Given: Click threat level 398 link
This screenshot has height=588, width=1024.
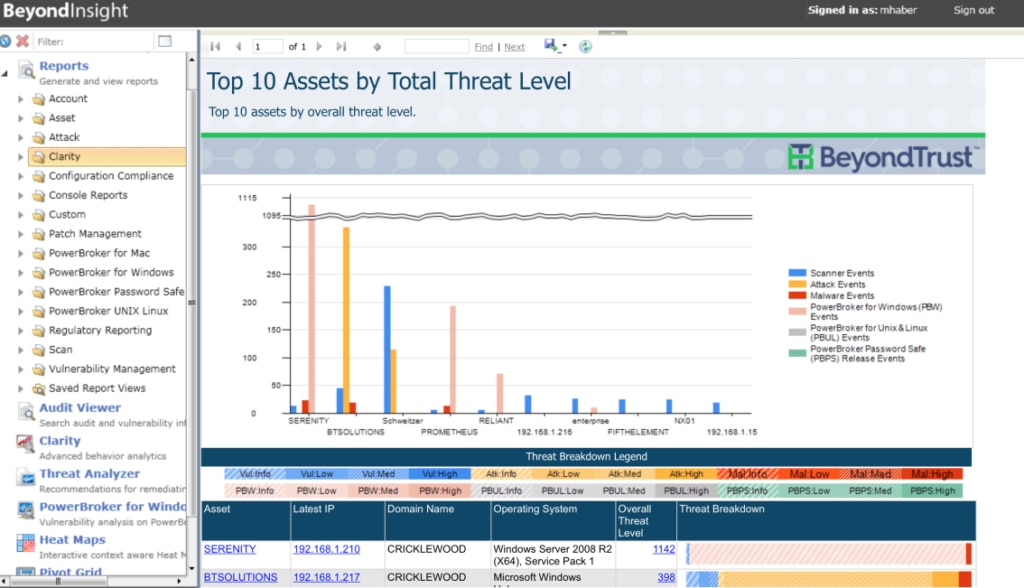Looking at the screenshot, I should click(x=666, y=578).
